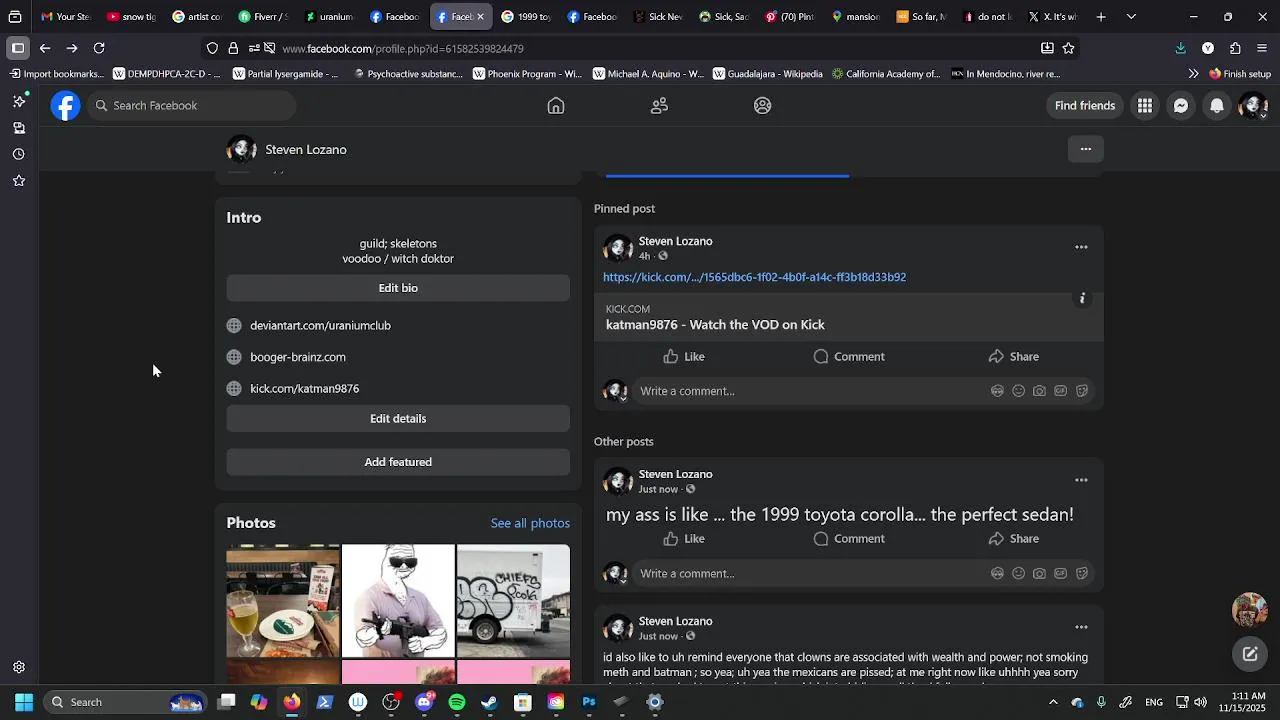Image resolution: width=1280 pixels, height=720 pixels.
Task: Click the Add featured button
Action: [x=398, y=462]
